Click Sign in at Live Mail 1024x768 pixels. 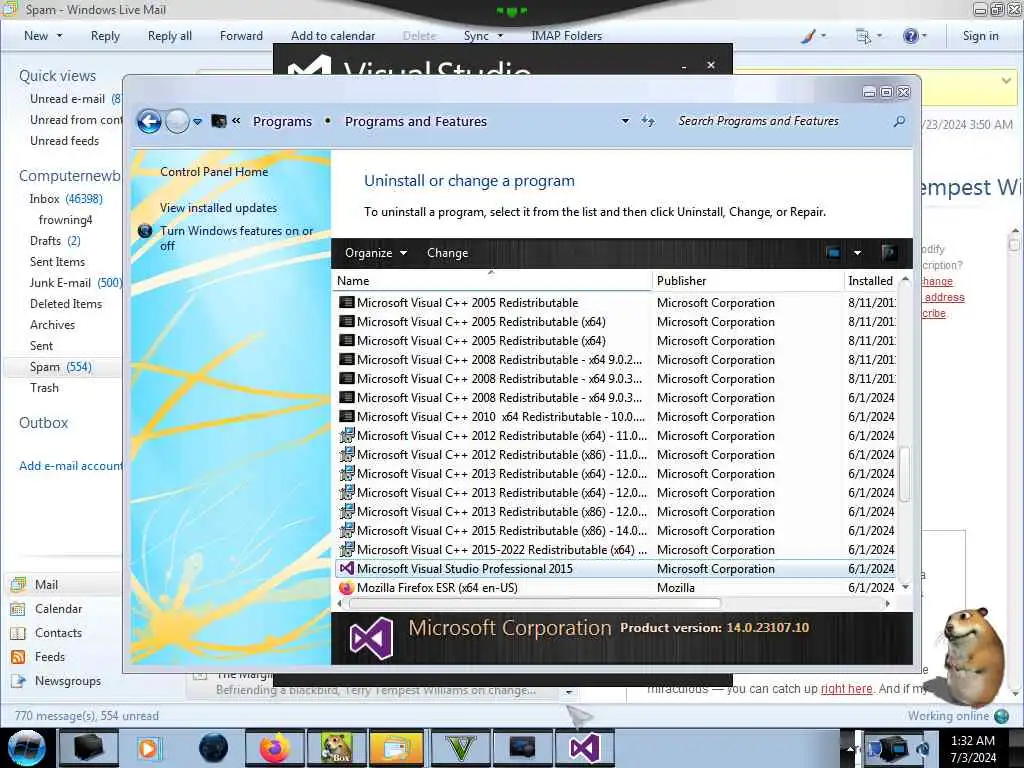click(980, 36)
